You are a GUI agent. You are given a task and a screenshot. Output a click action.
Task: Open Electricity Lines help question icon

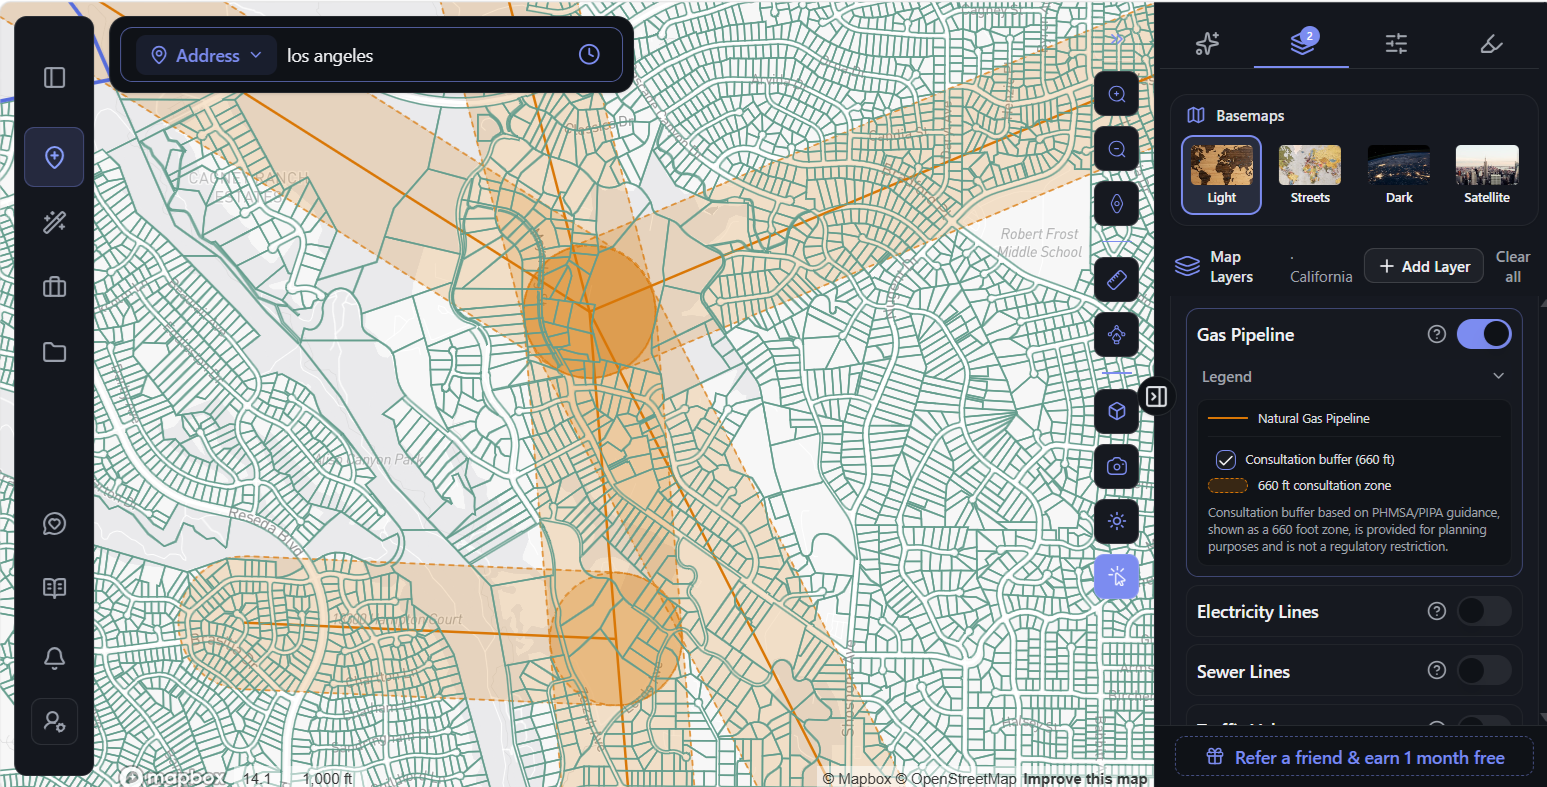pyautogui.click(x=1437, y=611)
